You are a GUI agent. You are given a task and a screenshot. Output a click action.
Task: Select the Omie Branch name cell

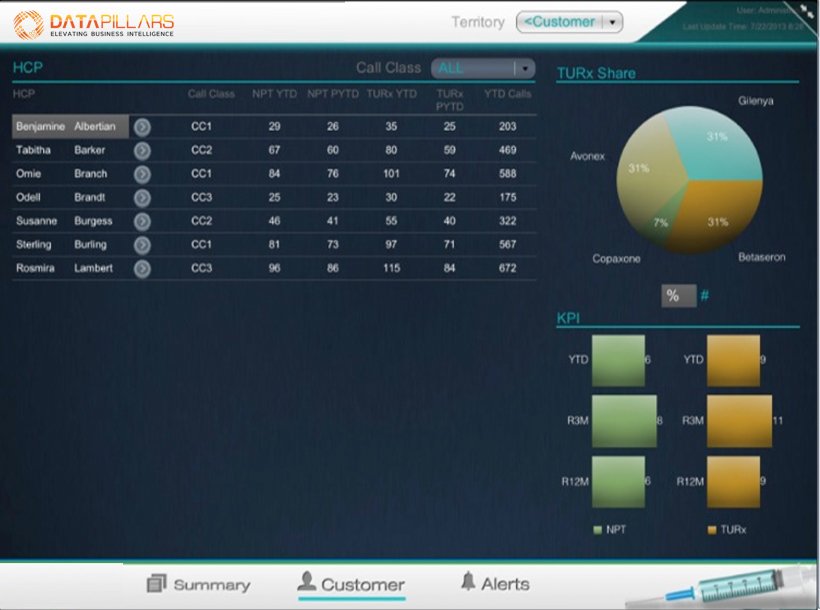70,174
